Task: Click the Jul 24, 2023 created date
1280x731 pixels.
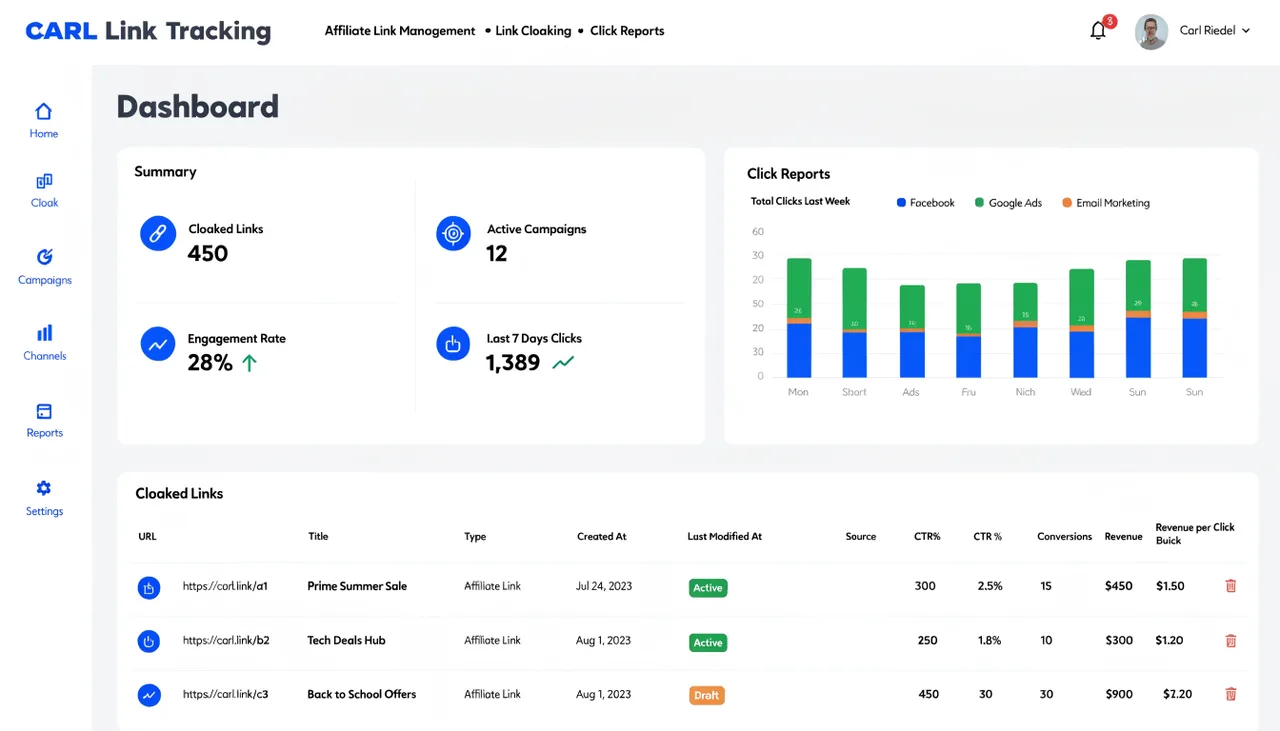Action: click(x=604, y=586)
